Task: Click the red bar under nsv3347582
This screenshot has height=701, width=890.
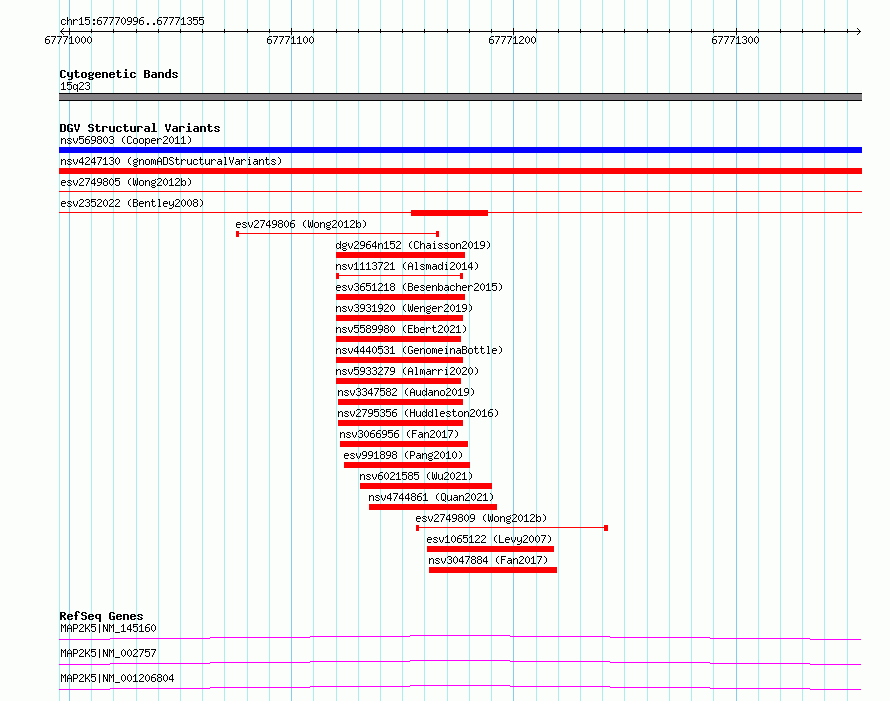Action: coord(401,402)
